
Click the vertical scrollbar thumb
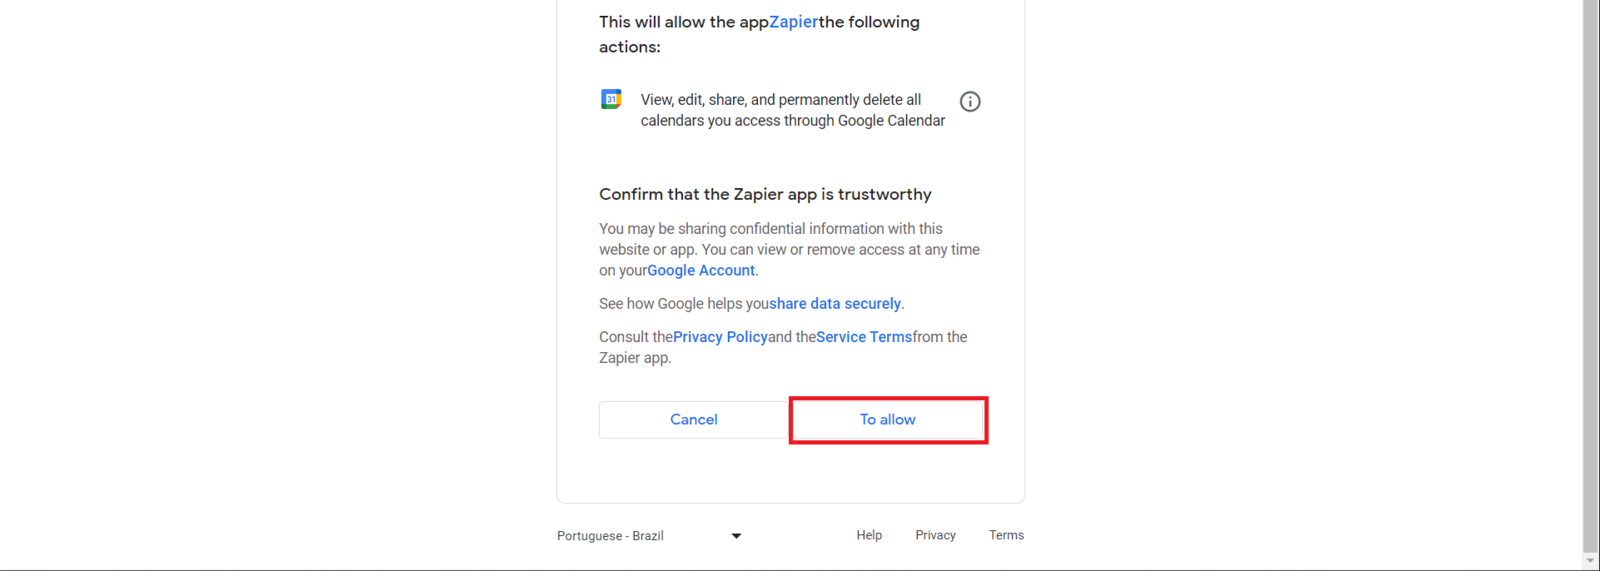pyautogui.click(x=1590, y=270)
